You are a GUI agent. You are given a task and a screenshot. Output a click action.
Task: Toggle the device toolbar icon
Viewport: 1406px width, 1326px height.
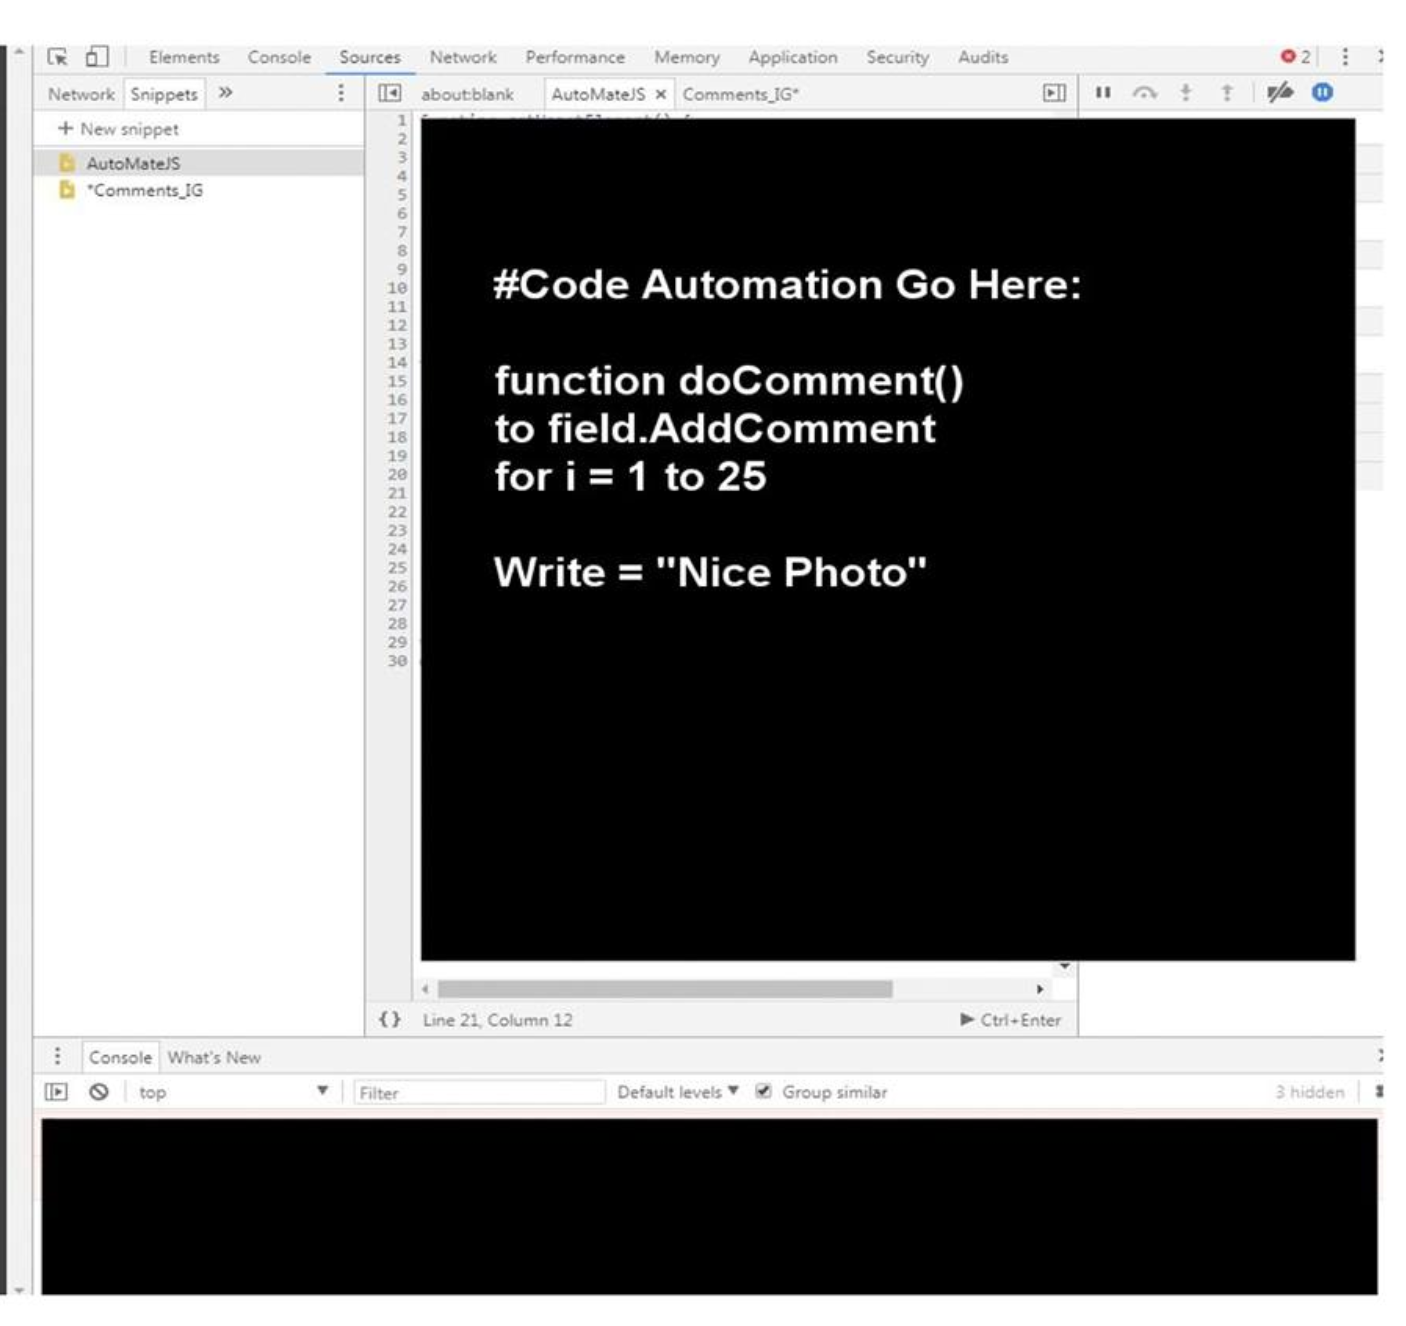pos(97,56)
